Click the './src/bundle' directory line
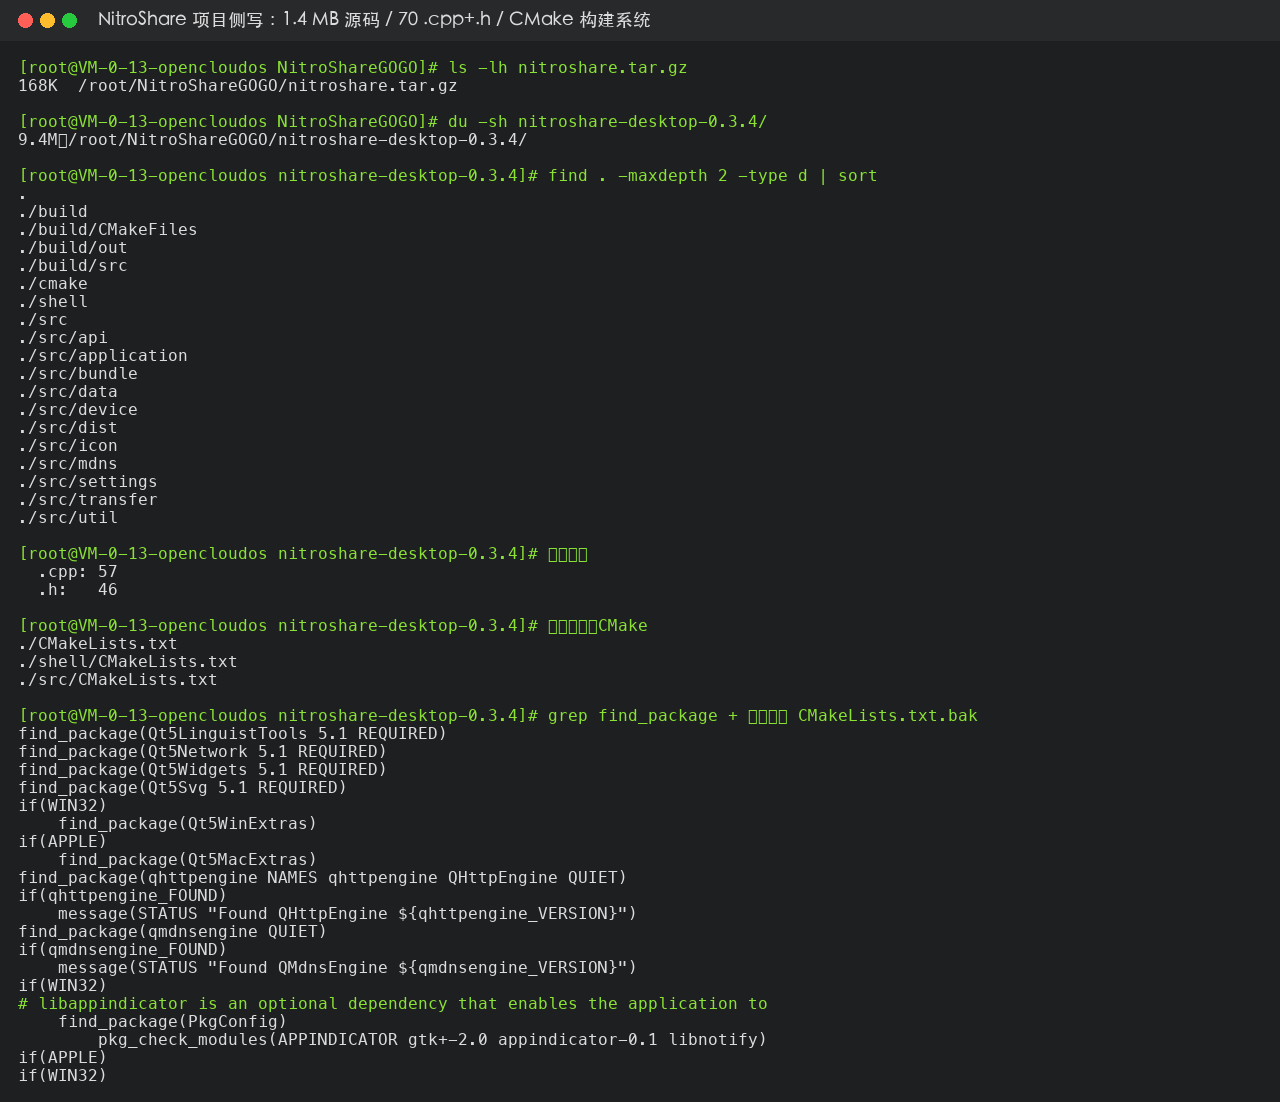Image resolution: width=1280 pixels, height=1102 pixels. 78,374
